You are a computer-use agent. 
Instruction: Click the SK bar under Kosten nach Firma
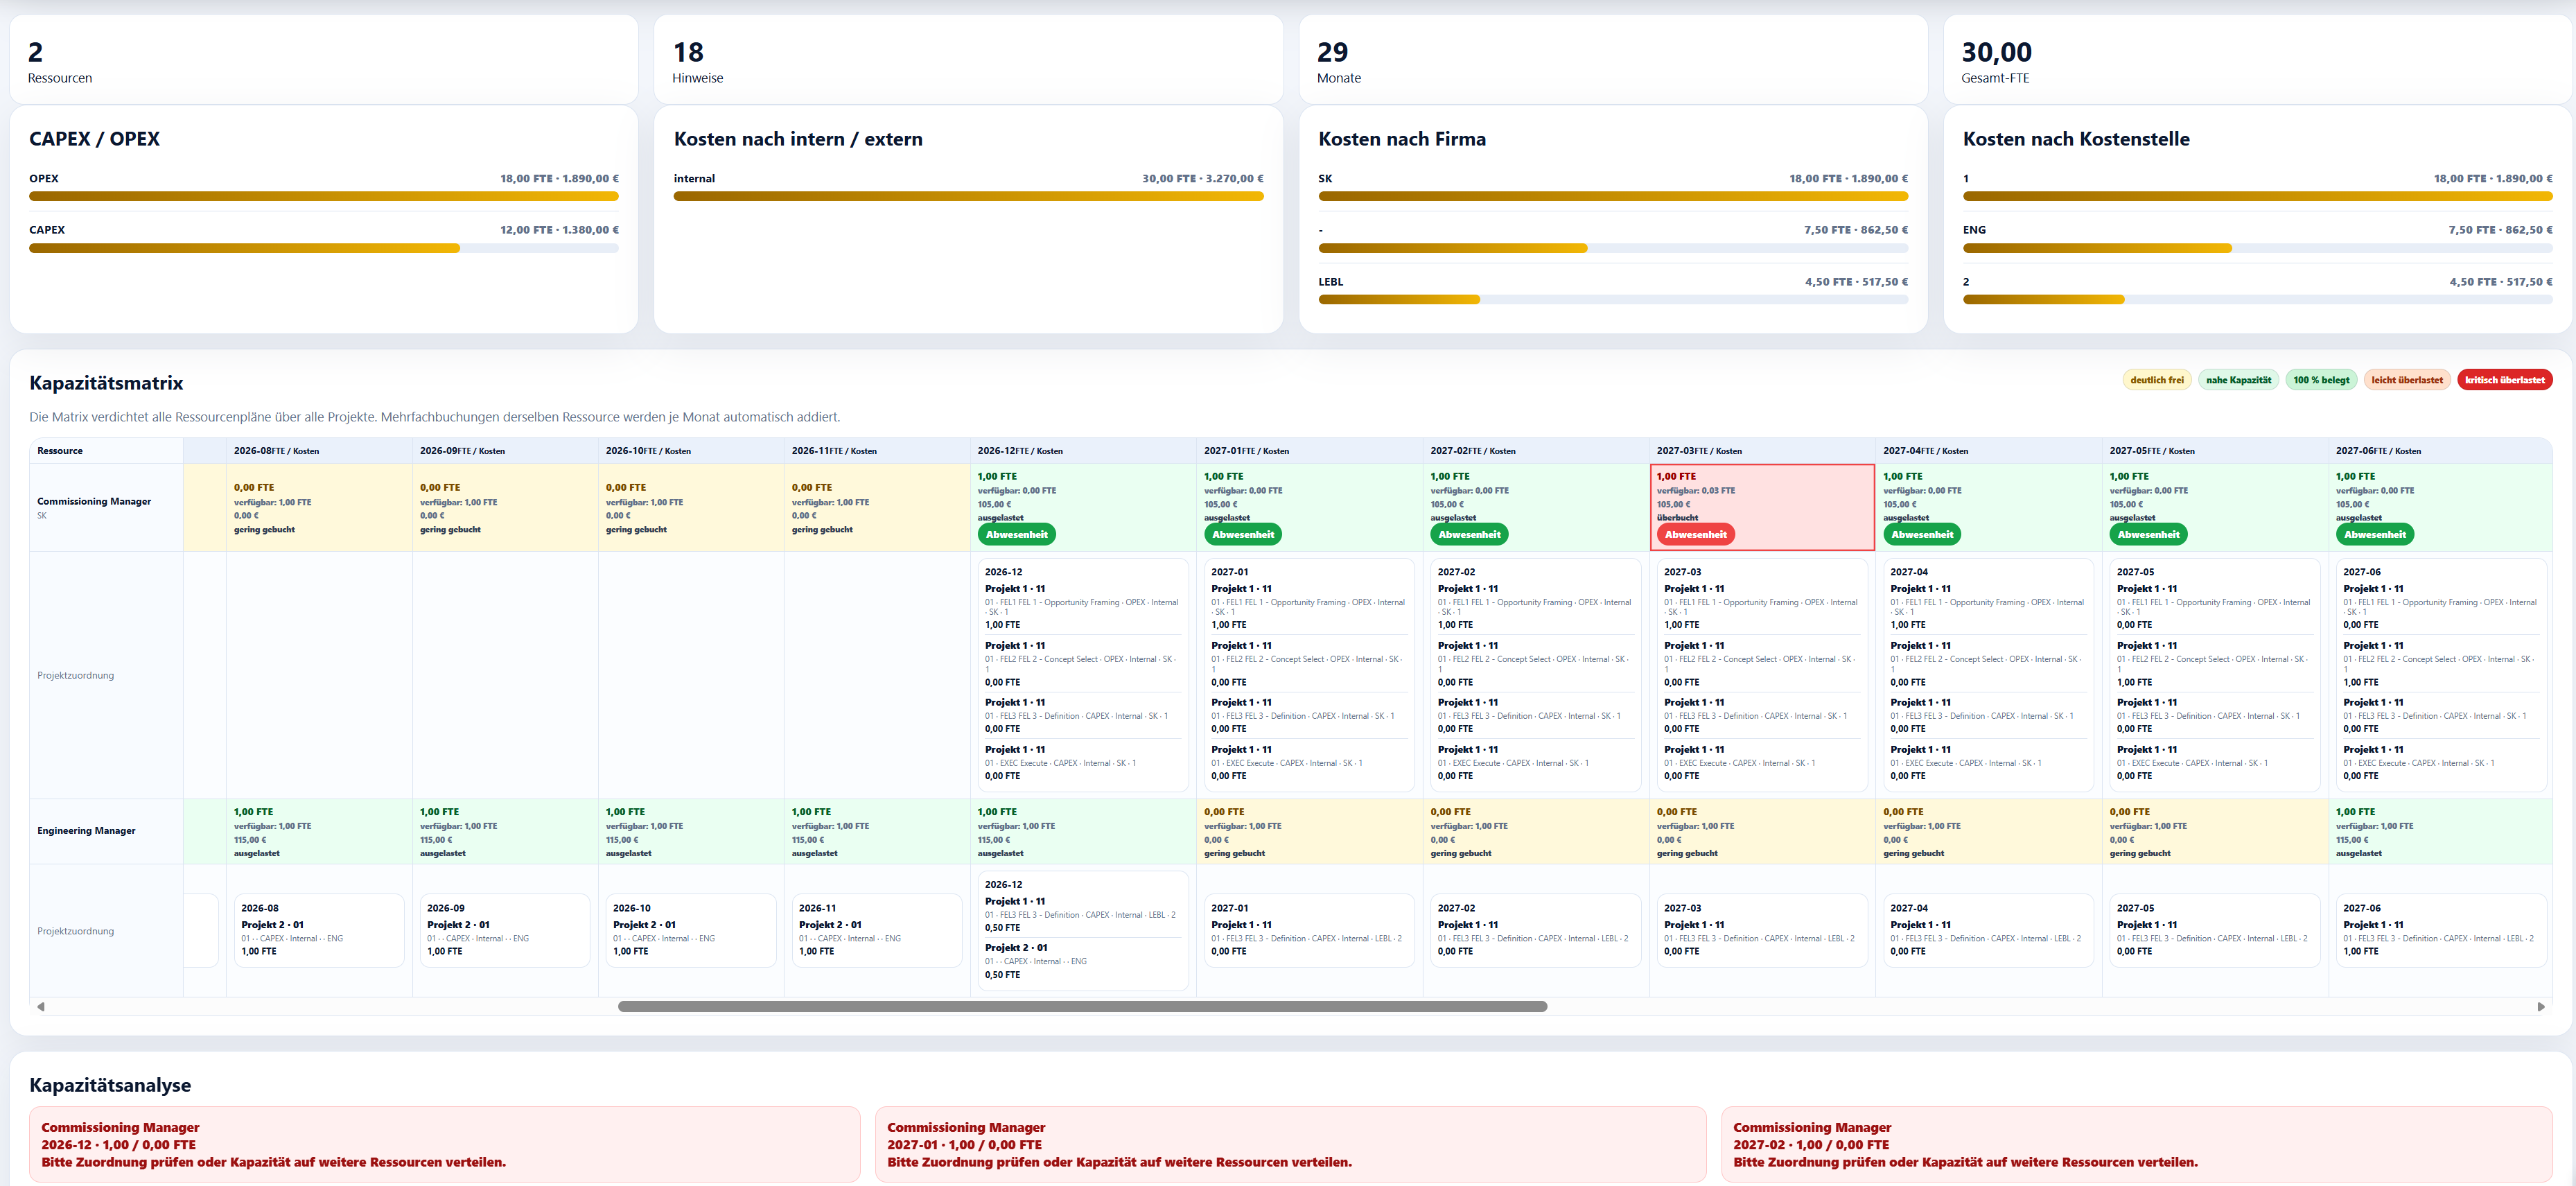click(1613, 196)
